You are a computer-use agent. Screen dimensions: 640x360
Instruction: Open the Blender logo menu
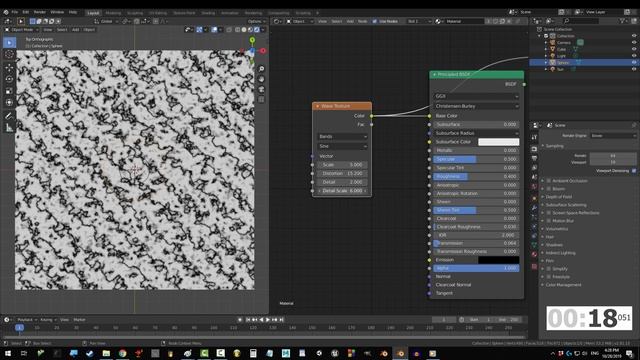click(x=6, y=12)
